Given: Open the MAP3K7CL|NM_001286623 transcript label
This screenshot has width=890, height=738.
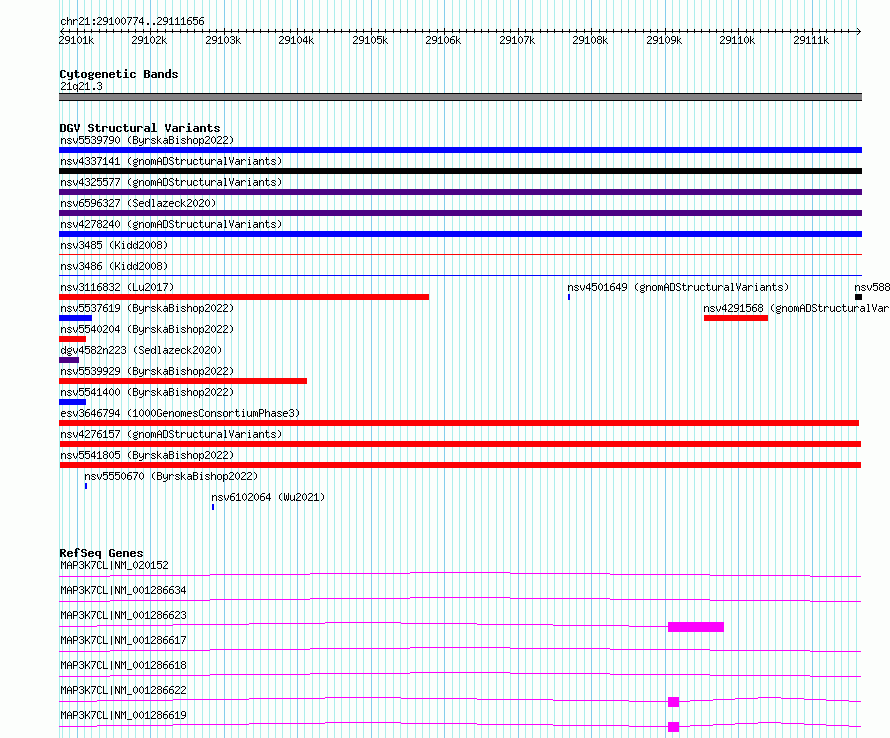Looking at the screenshot, I should [x=123, y=615].
